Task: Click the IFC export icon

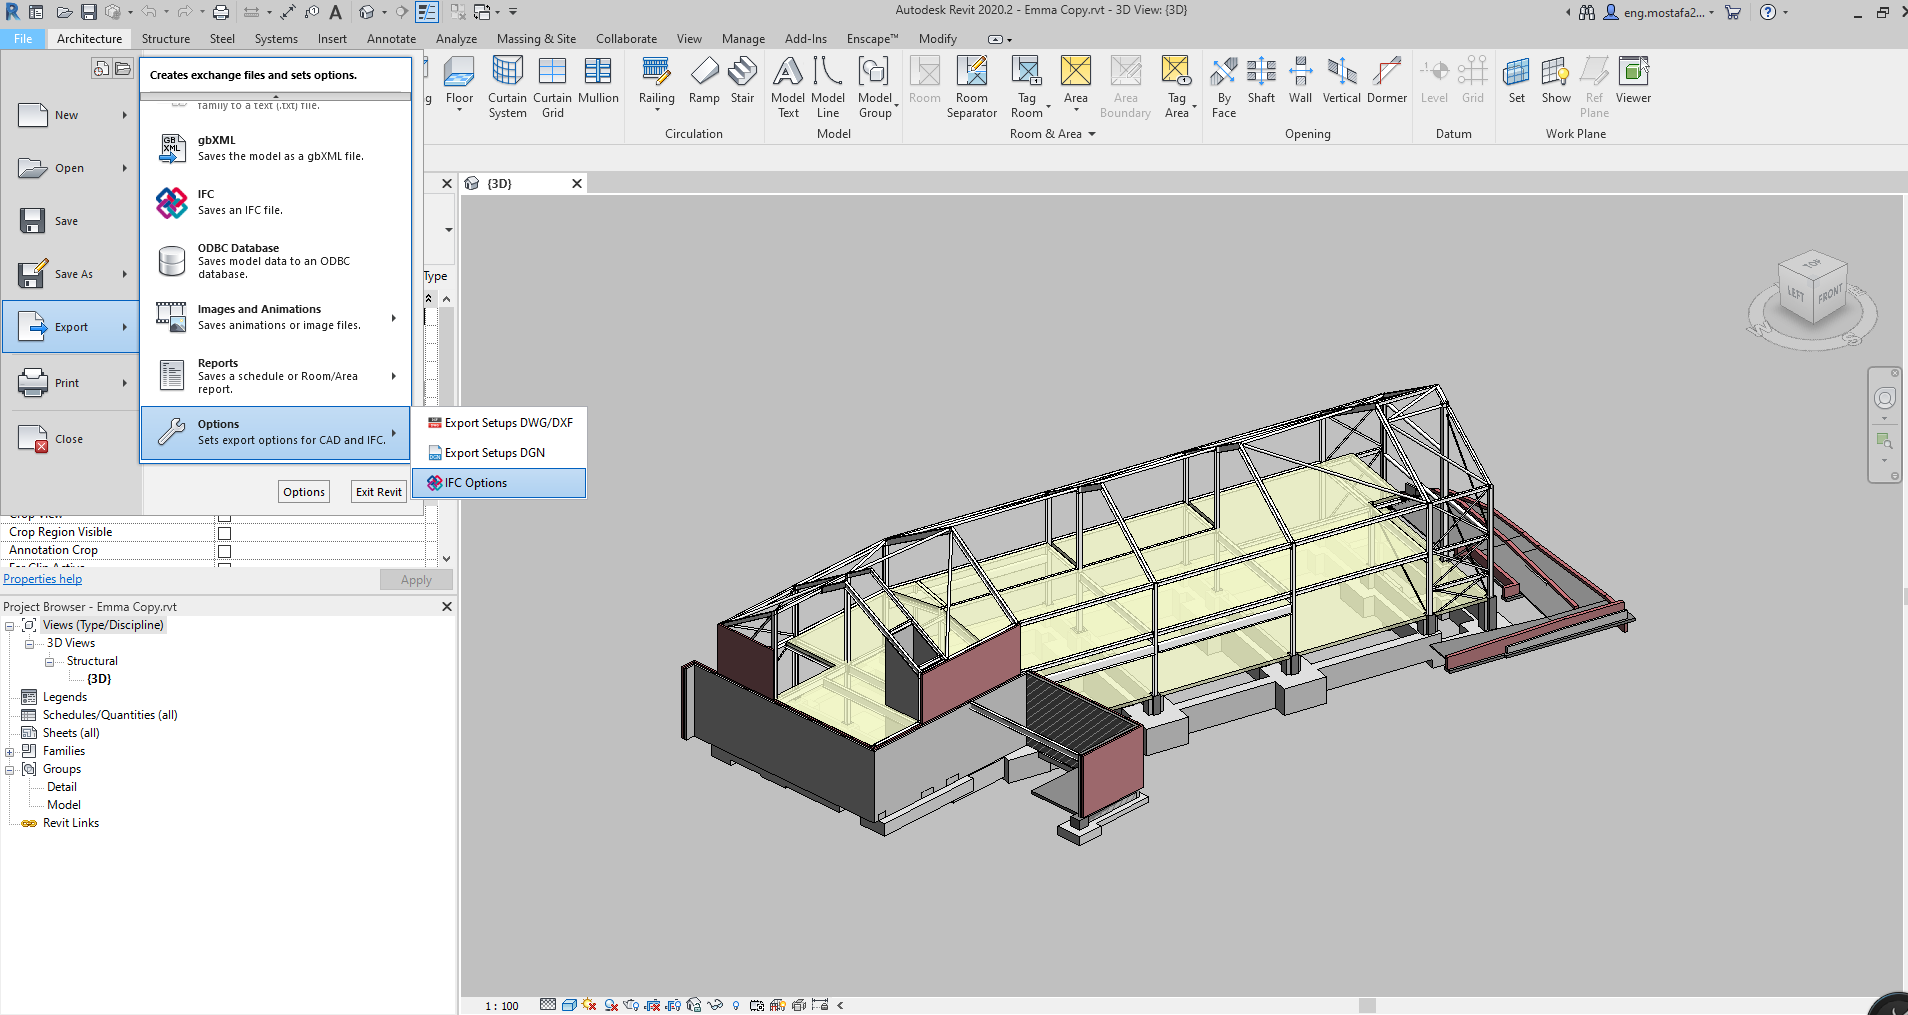Action: [x=172, y=202]
